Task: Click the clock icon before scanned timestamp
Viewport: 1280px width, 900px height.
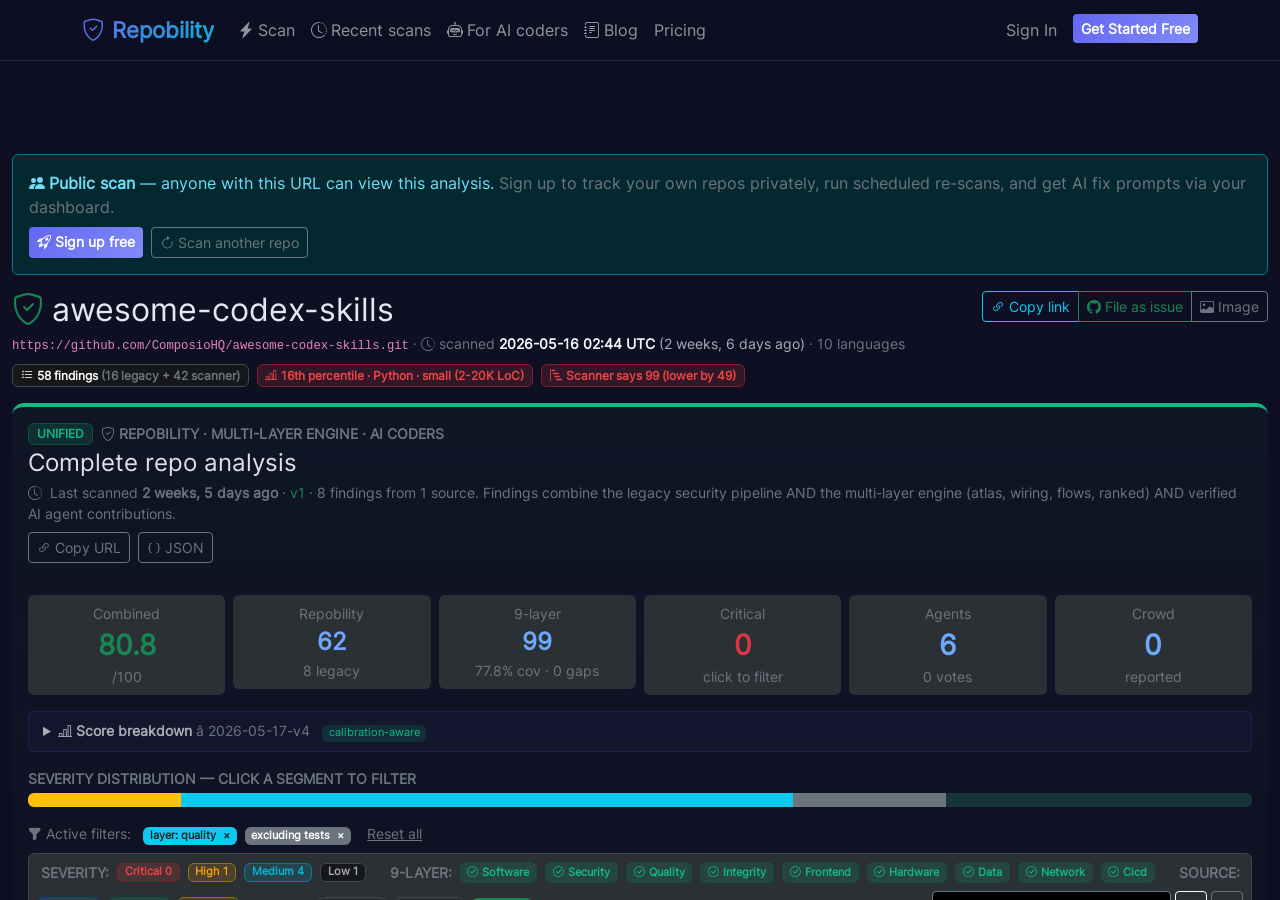Action: tap(428, 344)
